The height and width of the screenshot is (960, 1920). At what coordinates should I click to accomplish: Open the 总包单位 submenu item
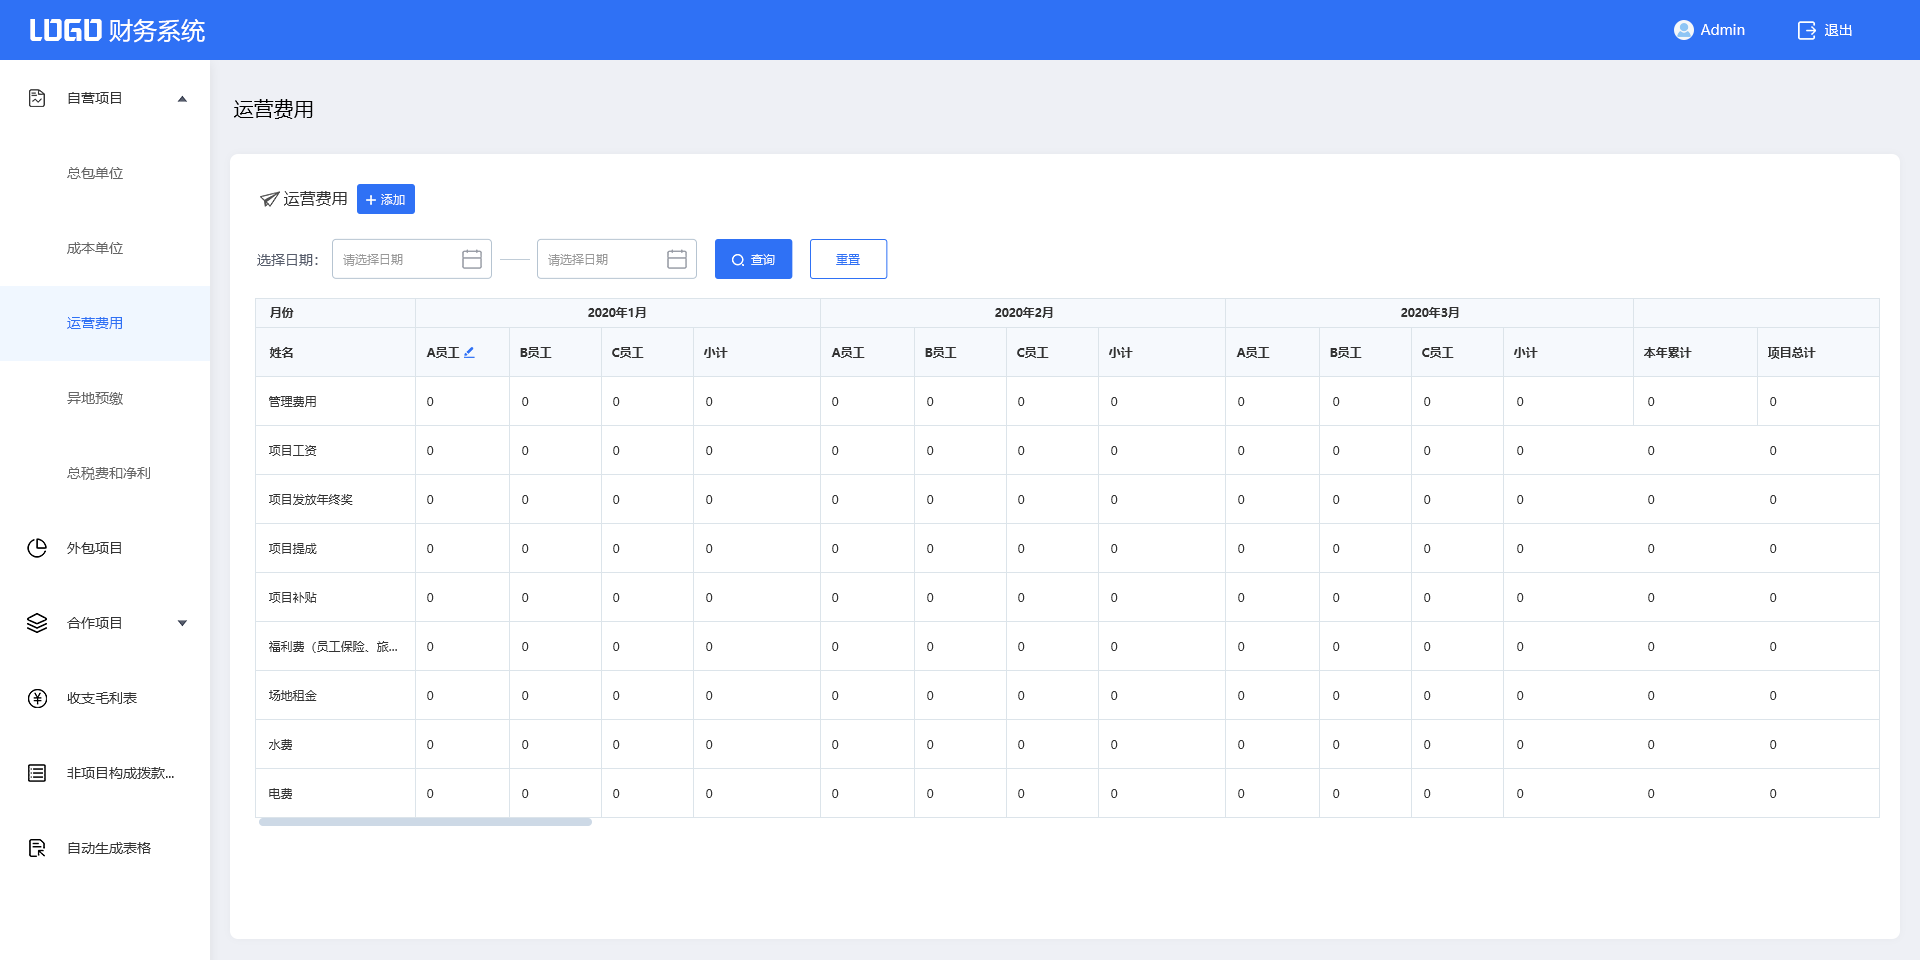click(95, 173)
